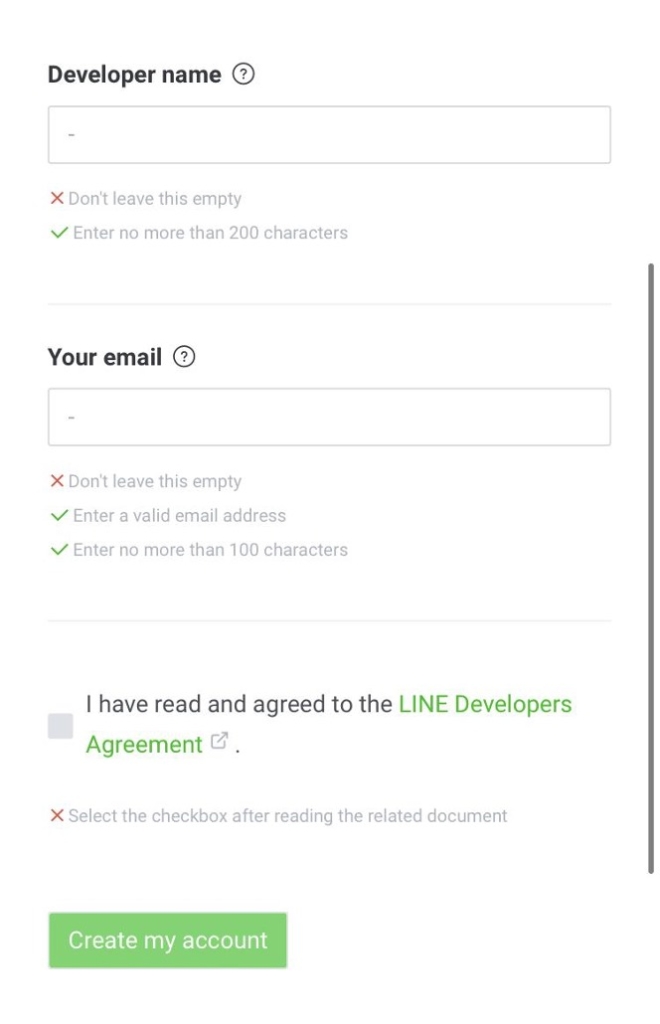
Task: Tick the LINE Developers Agreement checkbox
Action: click(61, 726)
